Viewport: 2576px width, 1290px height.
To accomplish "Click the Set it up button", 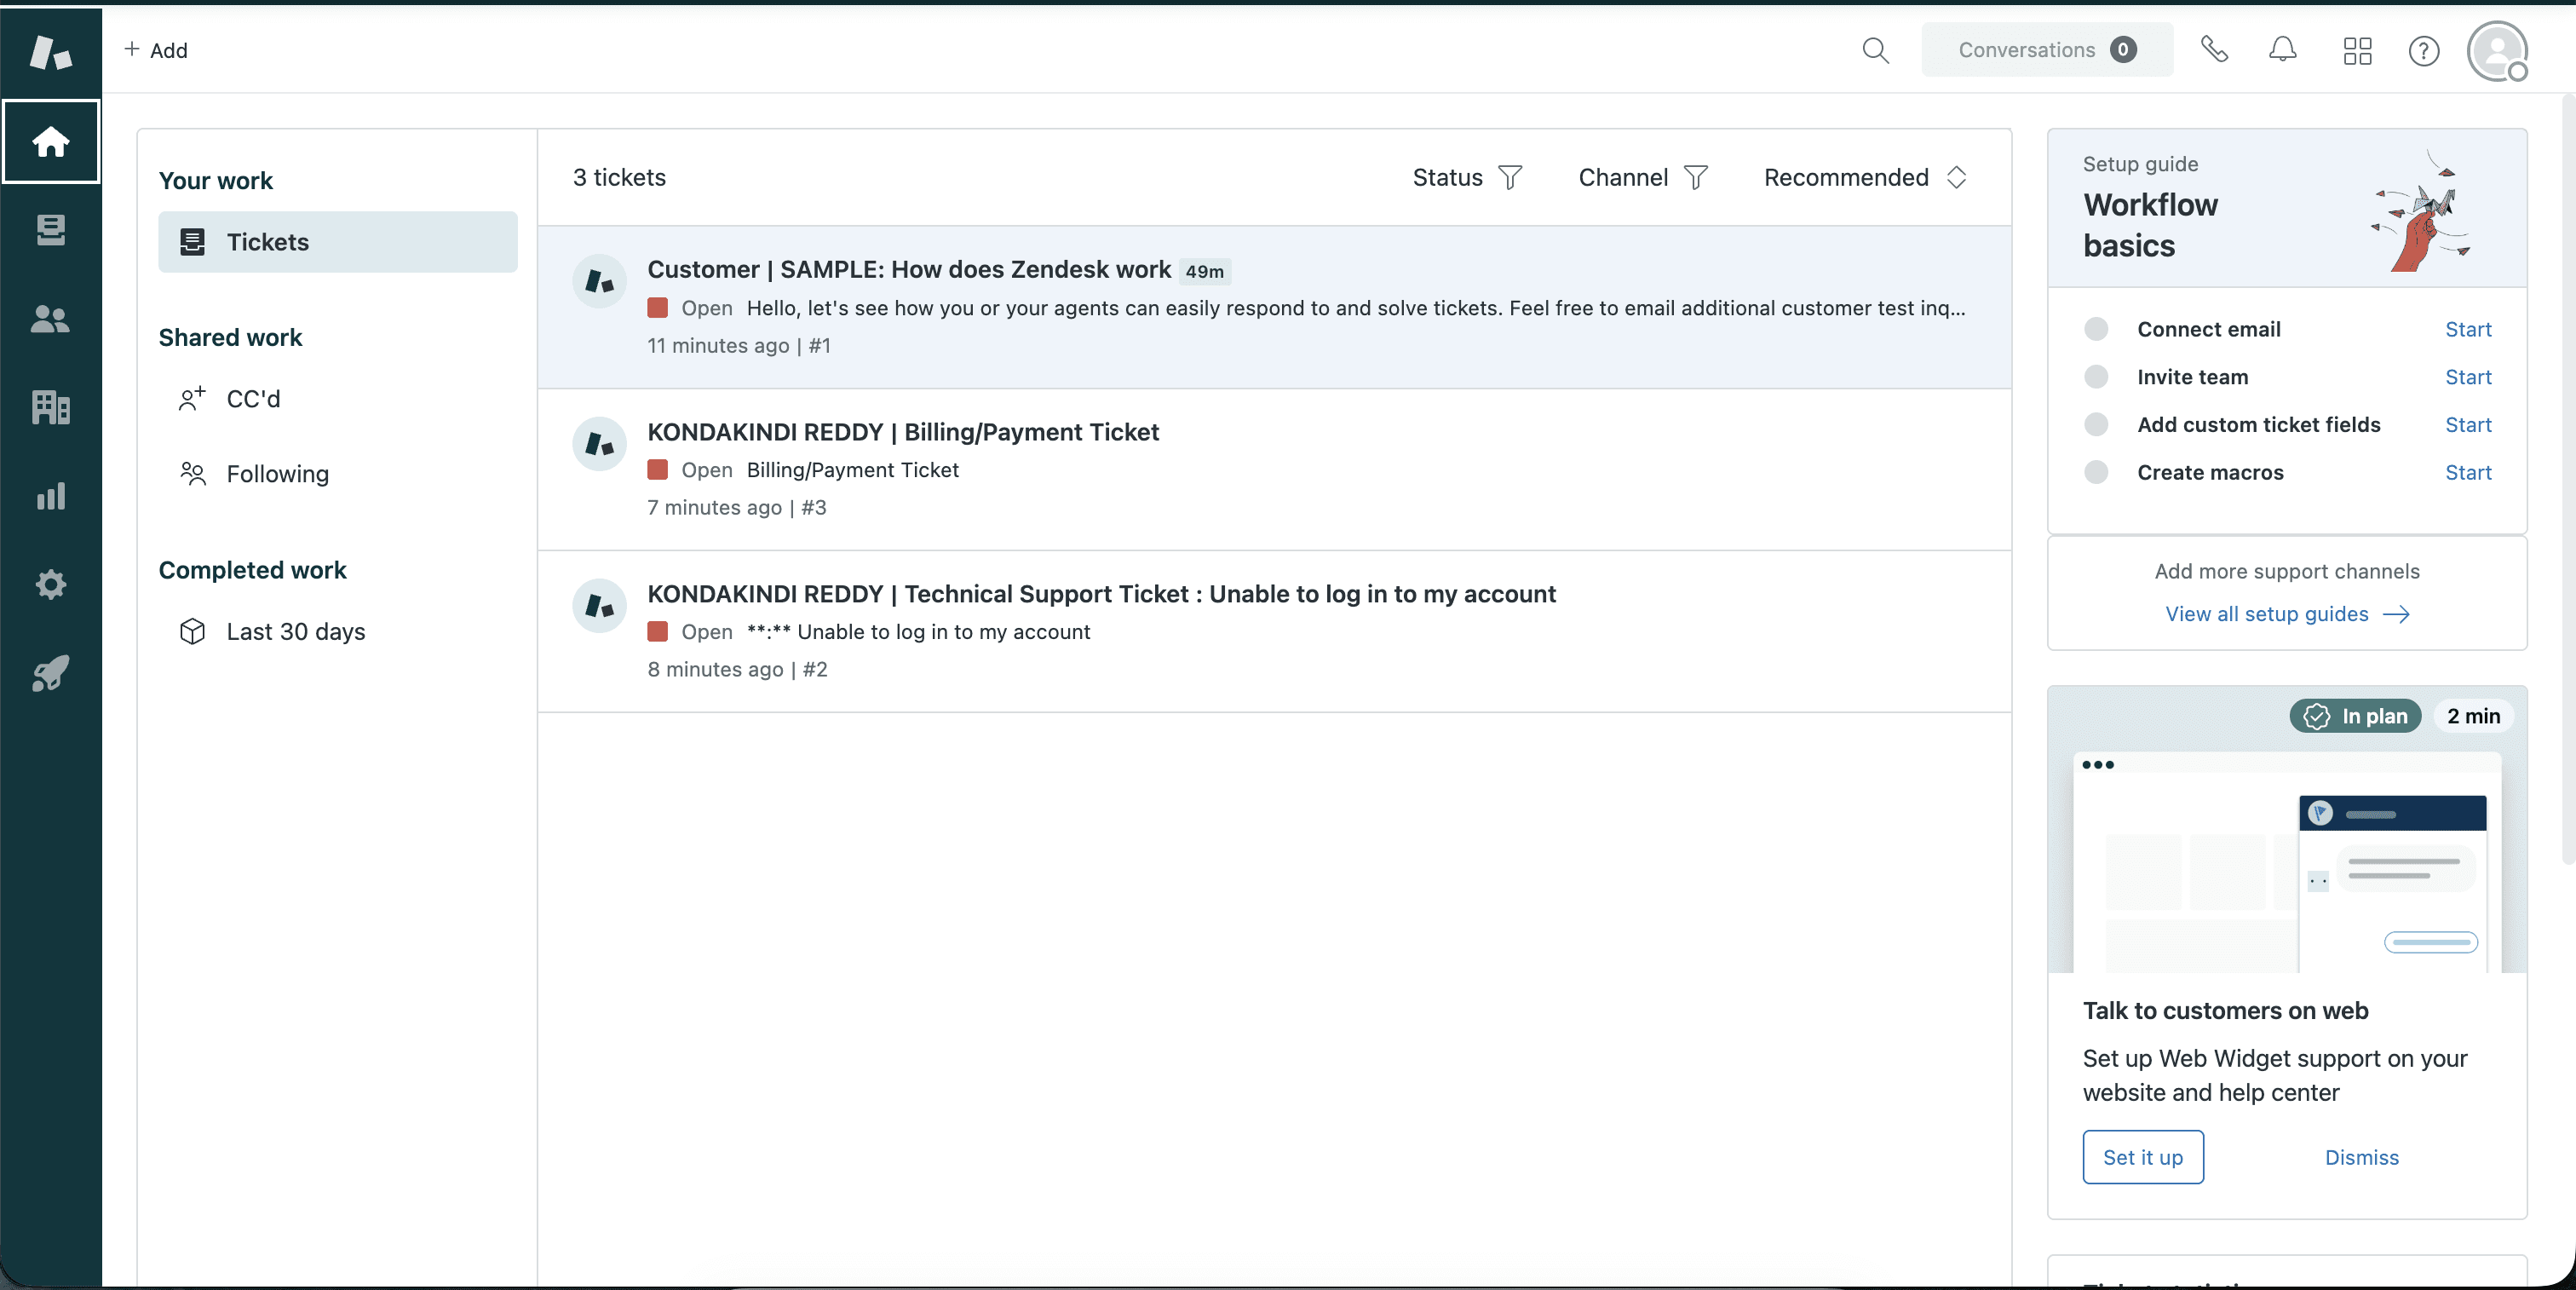I will pos(2142,1157).
